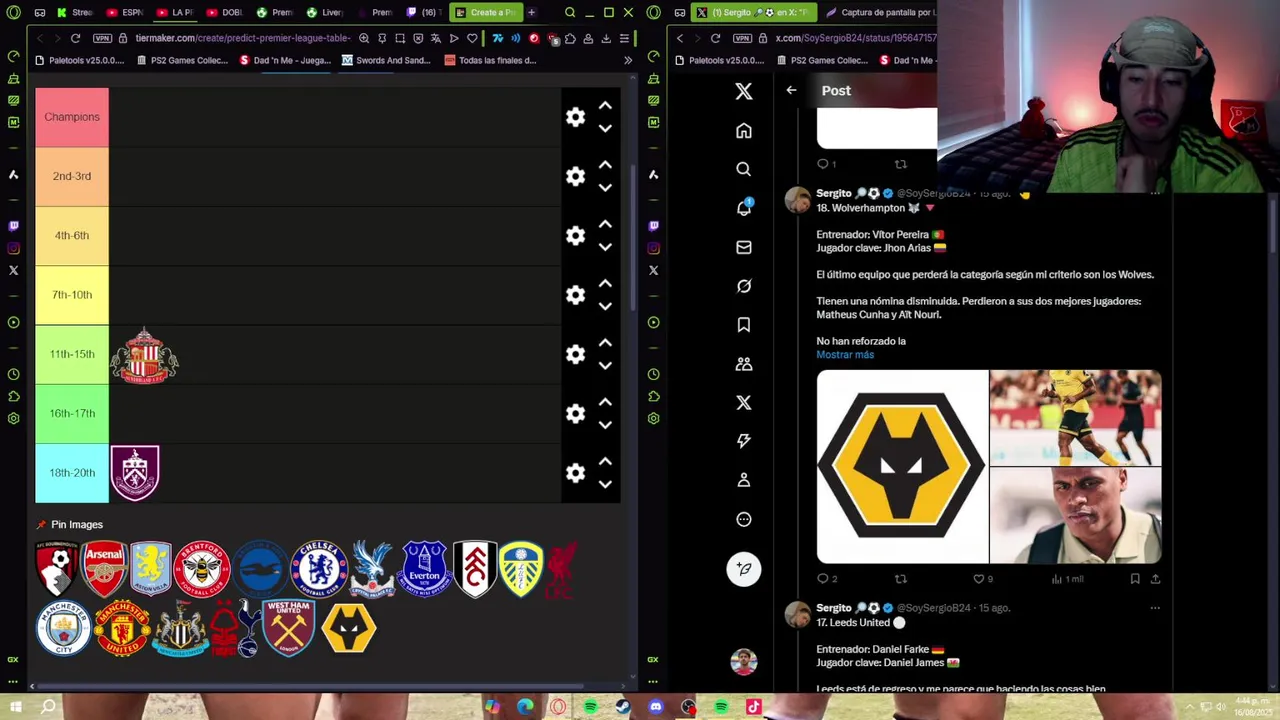Select the Chelsea crest in image pool
This screenshot has height=720, width=1280.
pyautogui.click(x=318, y=569)
